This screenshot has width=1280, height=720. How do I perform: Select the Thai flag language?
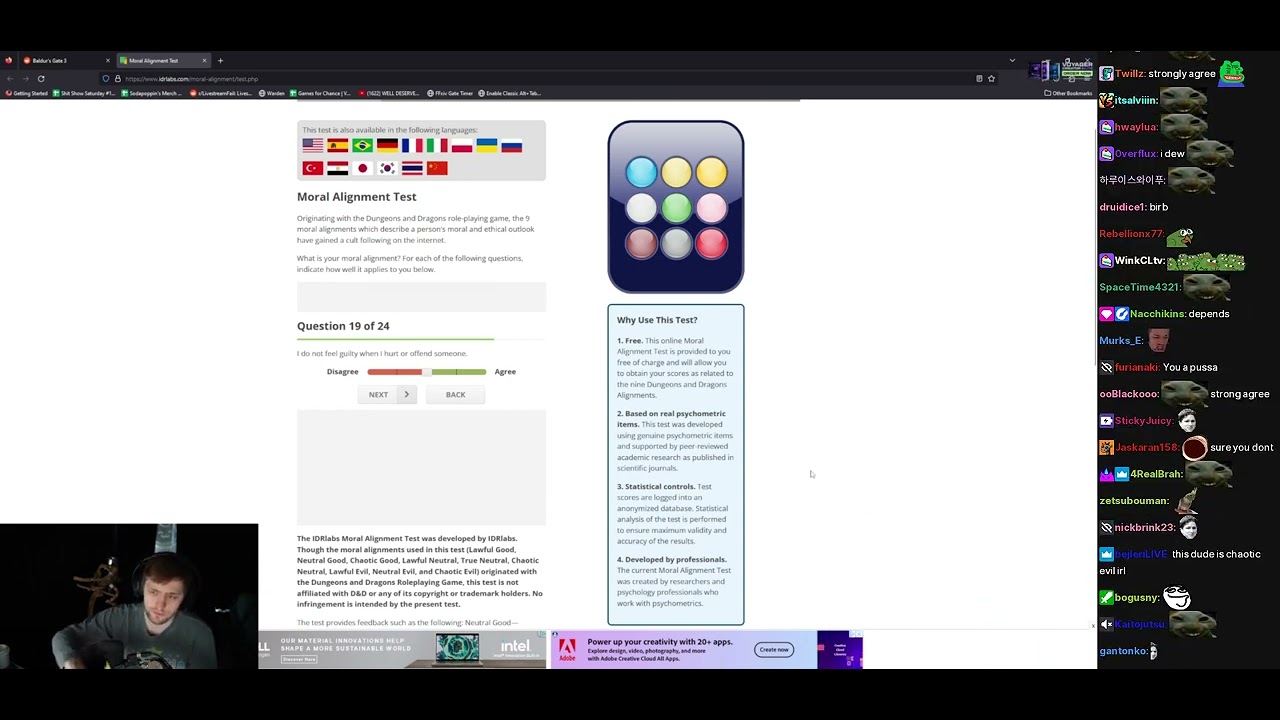coord(412,168)
